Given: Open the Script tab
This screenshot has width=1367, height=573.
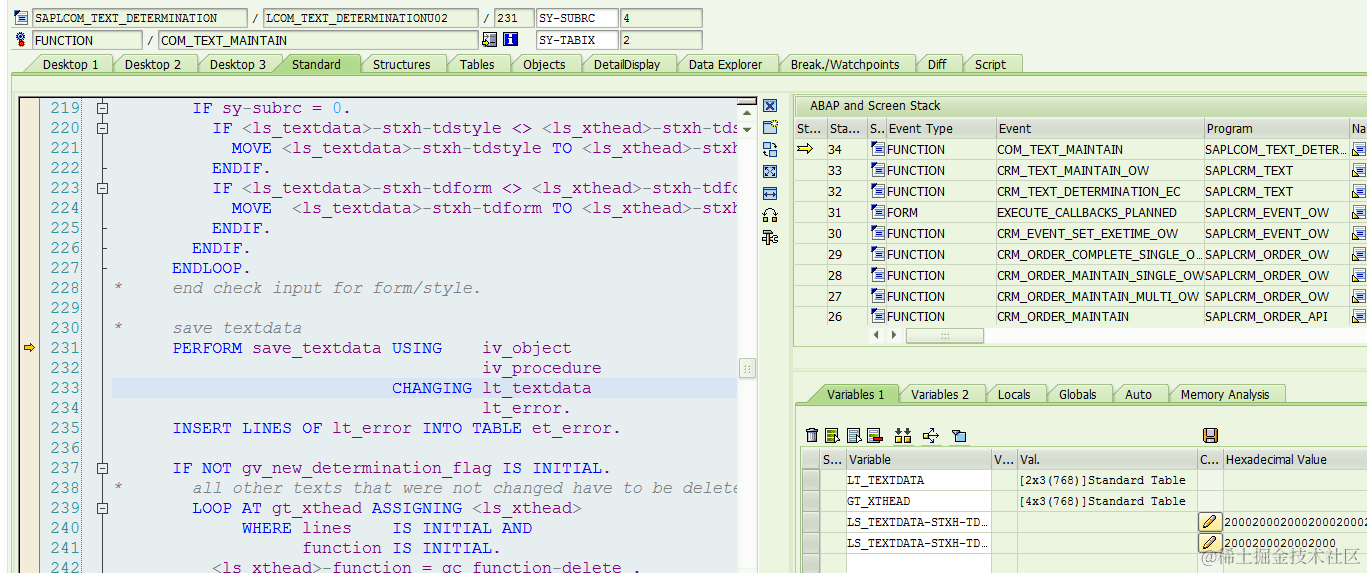Looking at the screenshot, I should [x=990, y=64].
